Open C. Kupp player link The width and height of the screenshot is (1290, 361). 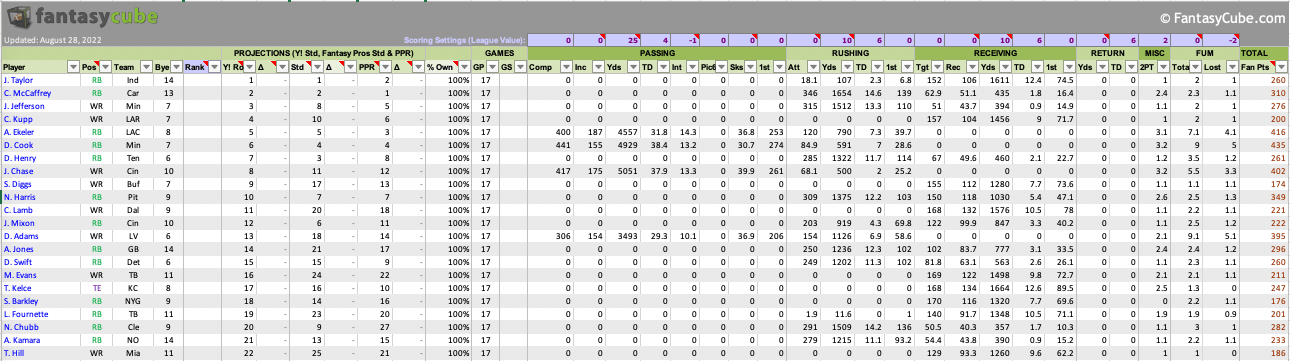tap(17, 118)
